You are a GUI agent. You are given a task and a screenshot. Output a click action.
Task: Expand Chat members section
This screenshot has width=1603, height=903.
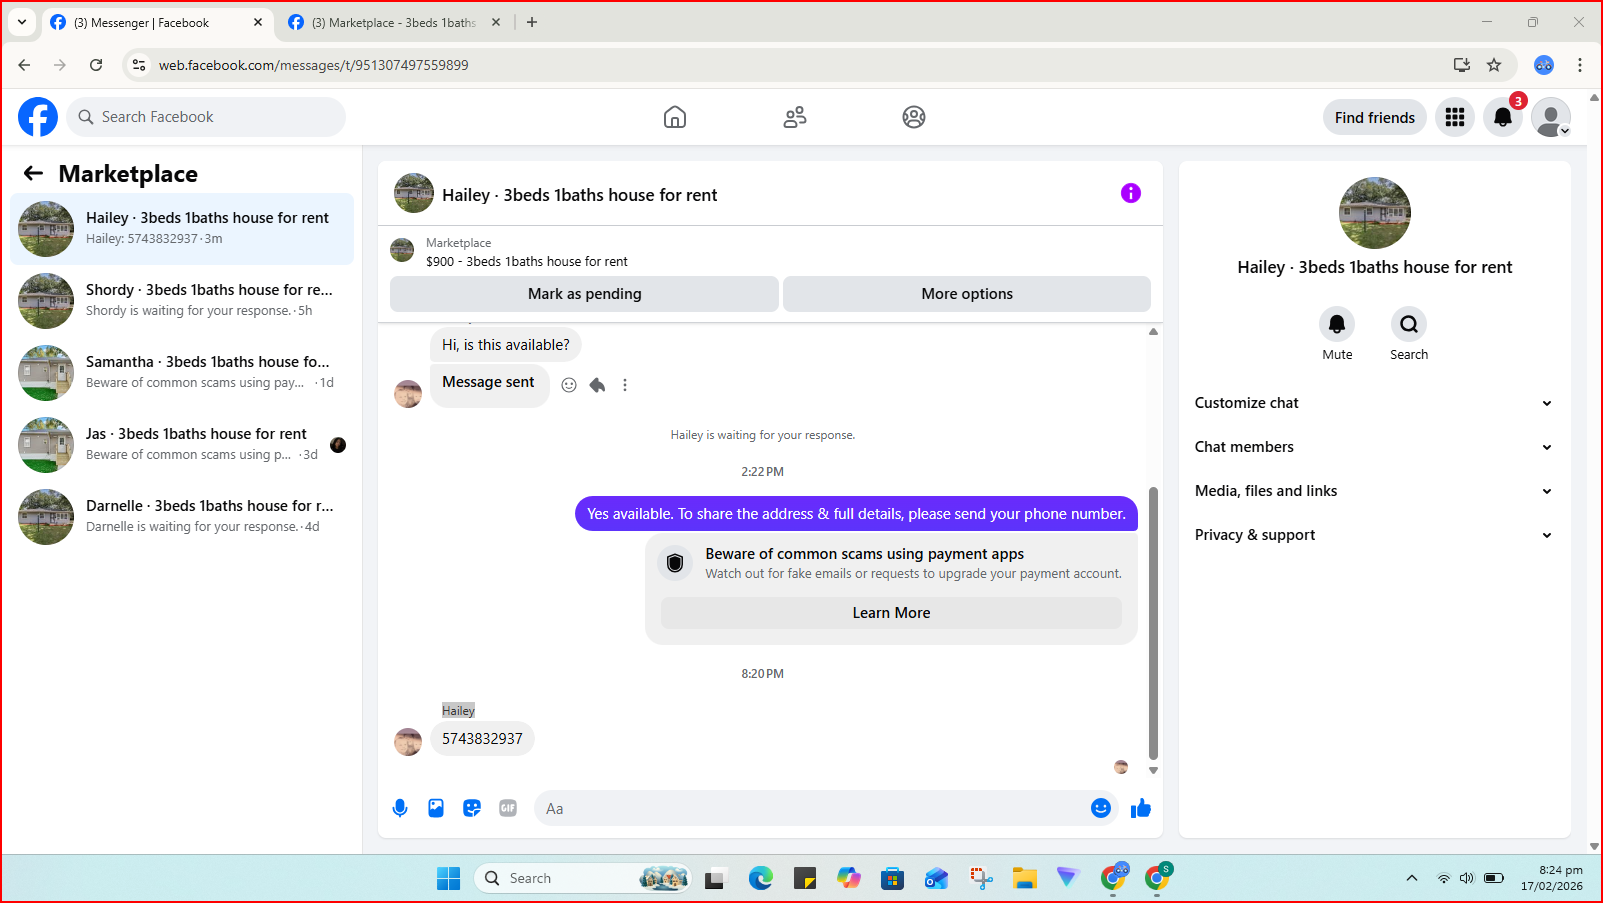point(1373,447)
